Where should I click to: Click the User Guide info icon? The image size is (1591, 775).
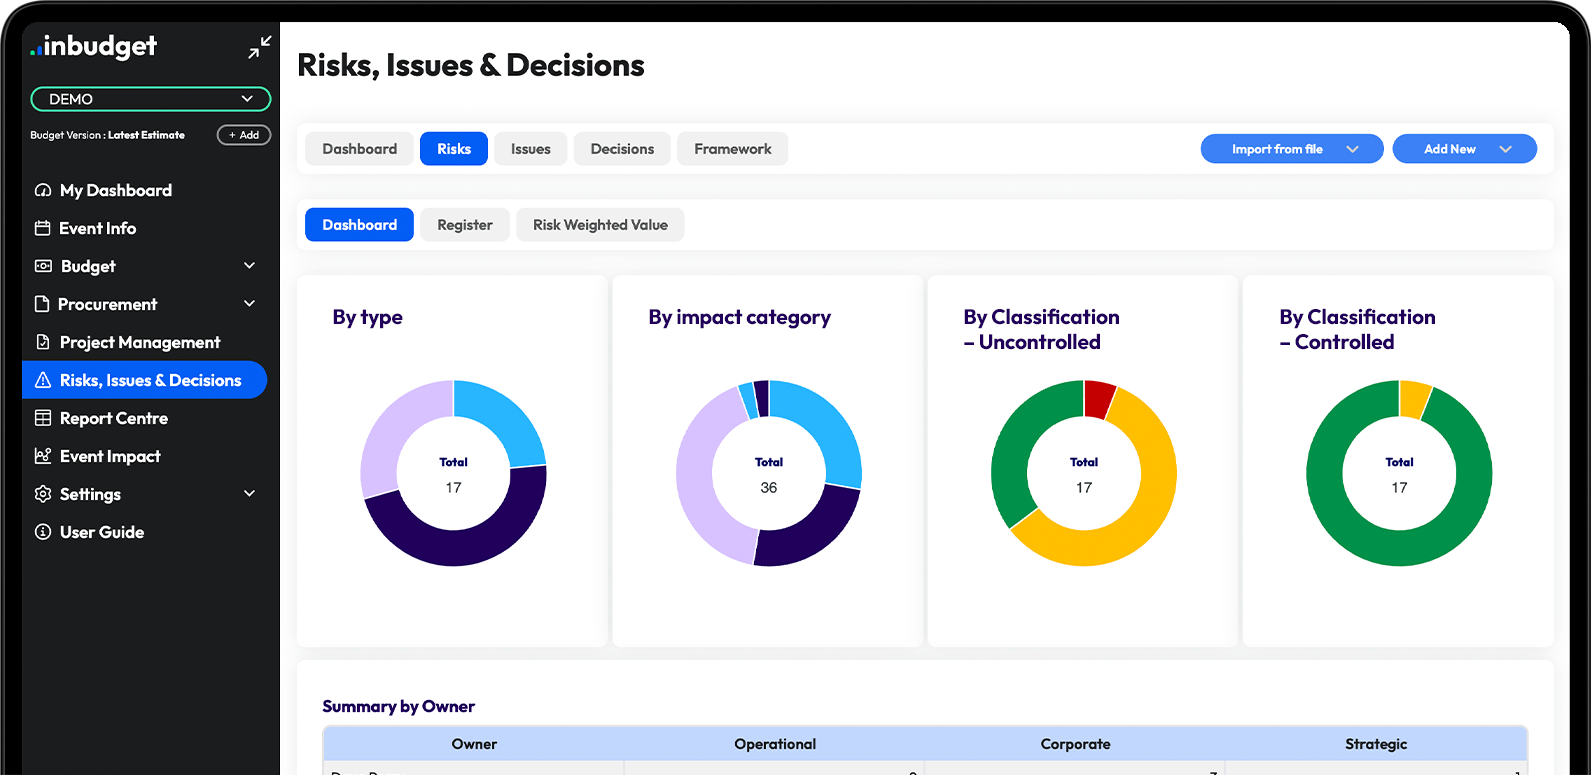coord(43,532)
